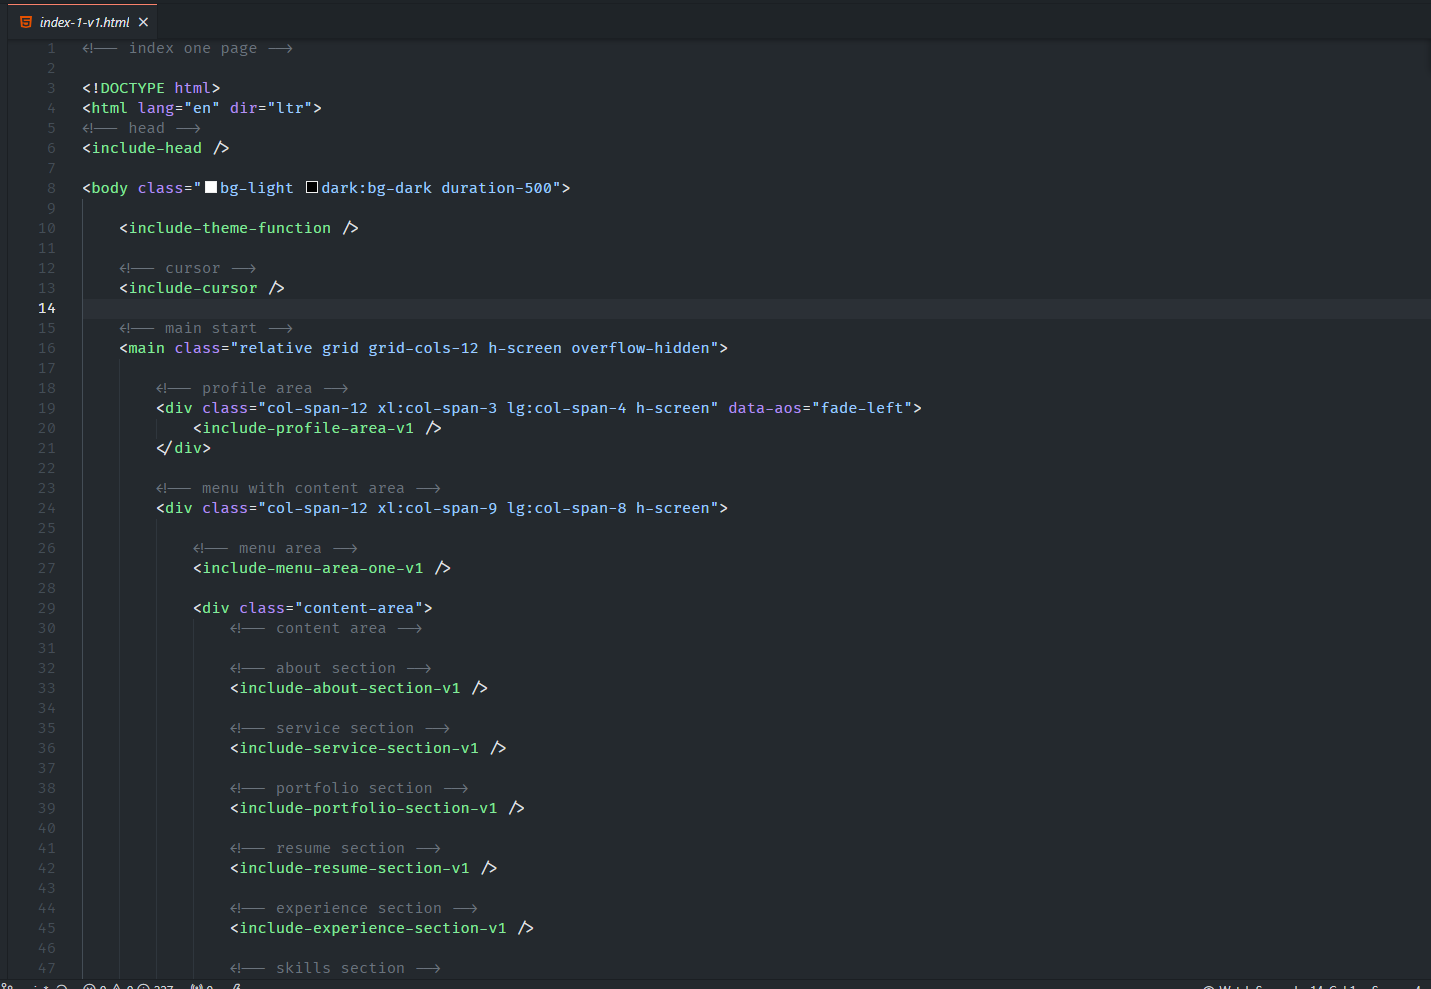Screen dimensions: 1431x989
Task: Click the '<include-experience-section-v1 />' tag
Action: 382,928
